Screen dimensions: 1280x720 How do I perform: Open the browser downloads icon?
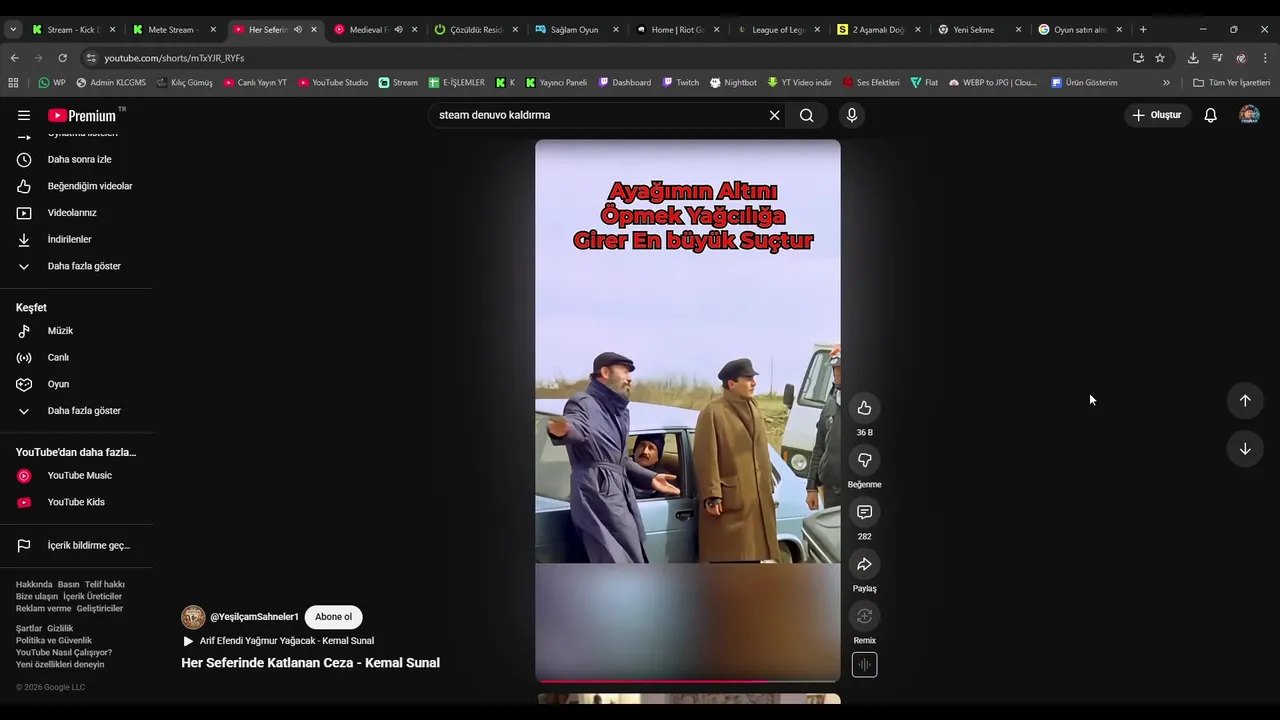[x=1193, y=58]
